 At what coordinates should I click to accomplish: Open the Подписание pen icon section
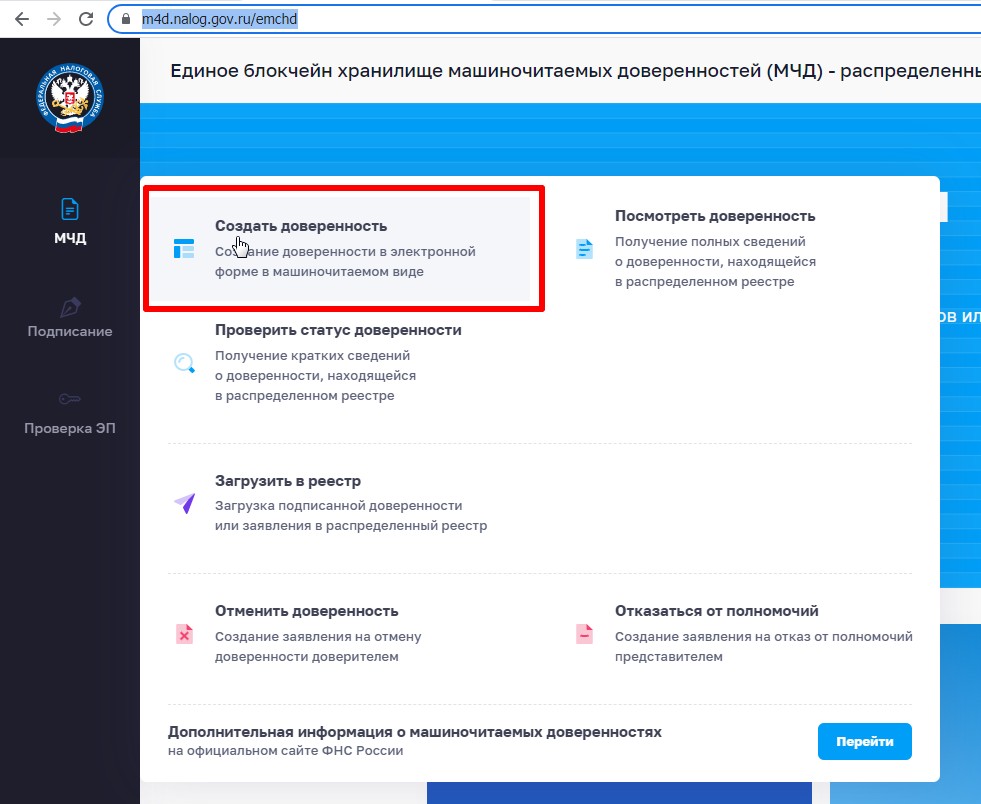click(70, 306)
